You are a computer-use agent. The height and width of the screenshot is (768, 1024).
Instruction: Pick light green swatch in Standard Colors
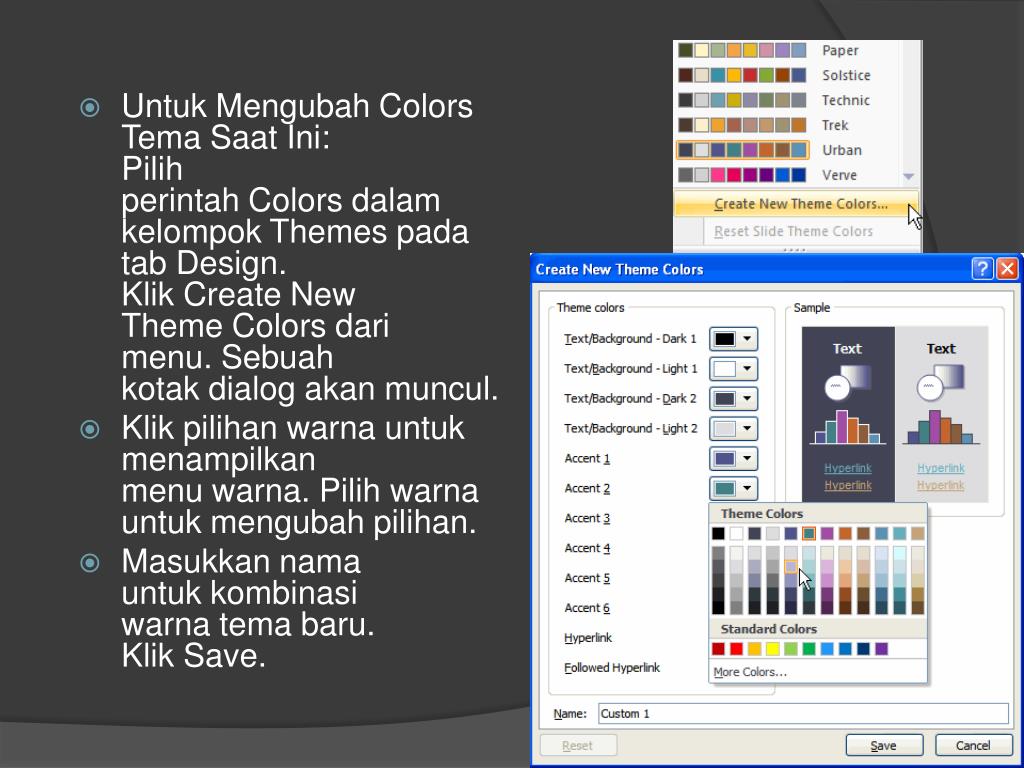[x=791, y=648]
